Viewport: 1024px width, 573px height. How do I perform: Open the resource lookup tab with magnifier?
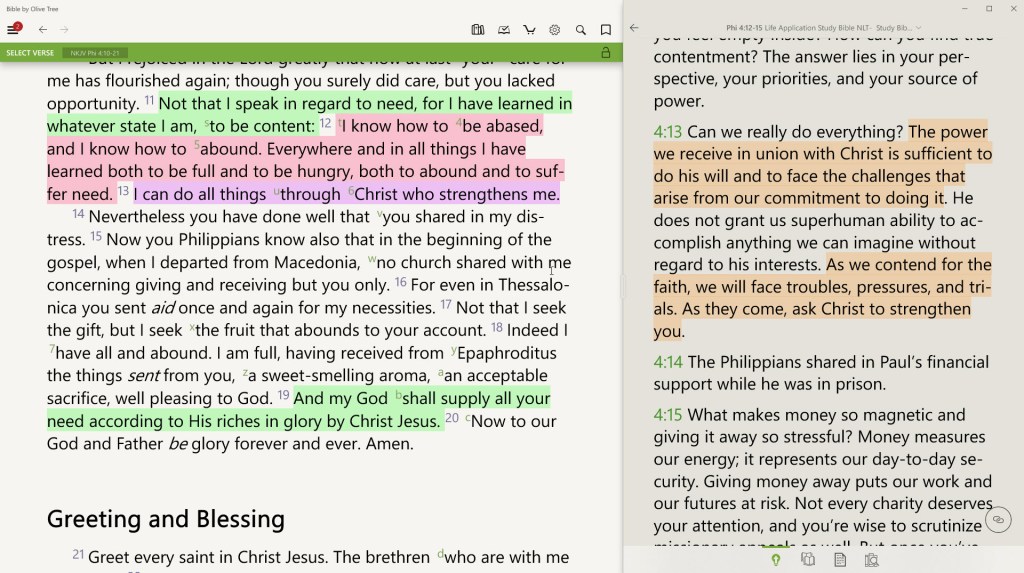[x=872, y=560]
